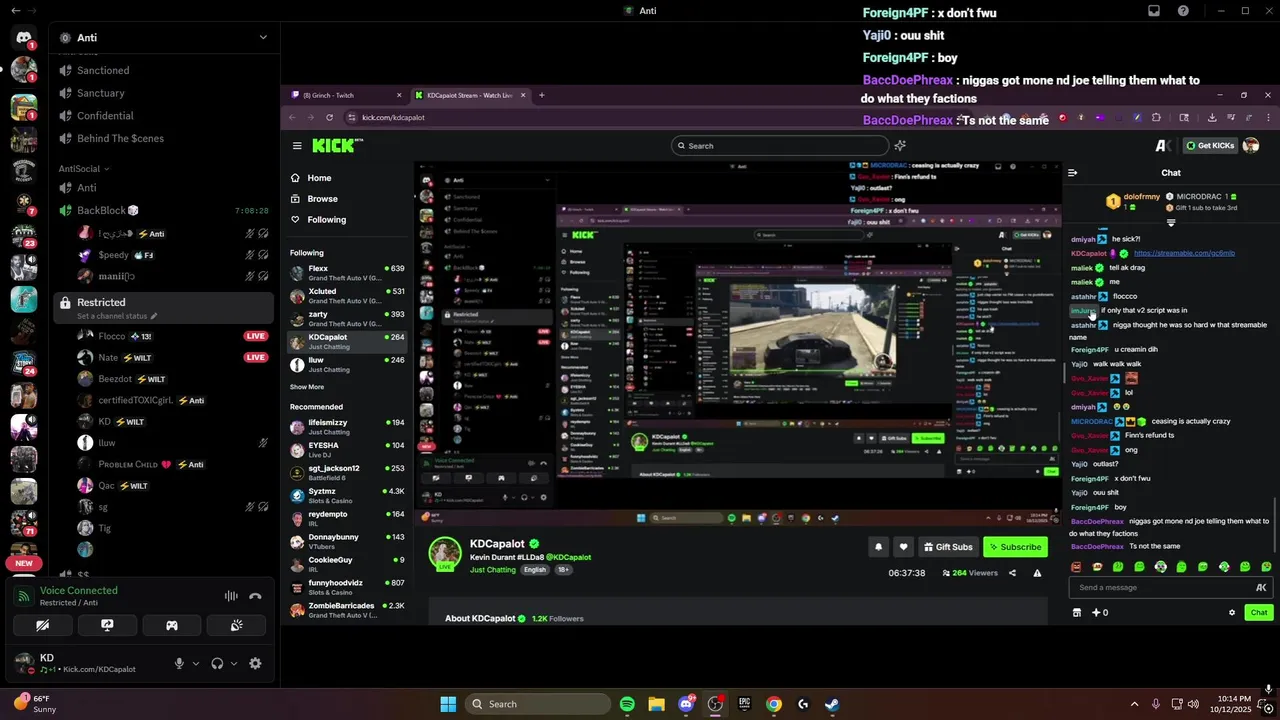
Task: Select the KDCapalot Stream Chrome tab
Action: (x=468, y=95)
